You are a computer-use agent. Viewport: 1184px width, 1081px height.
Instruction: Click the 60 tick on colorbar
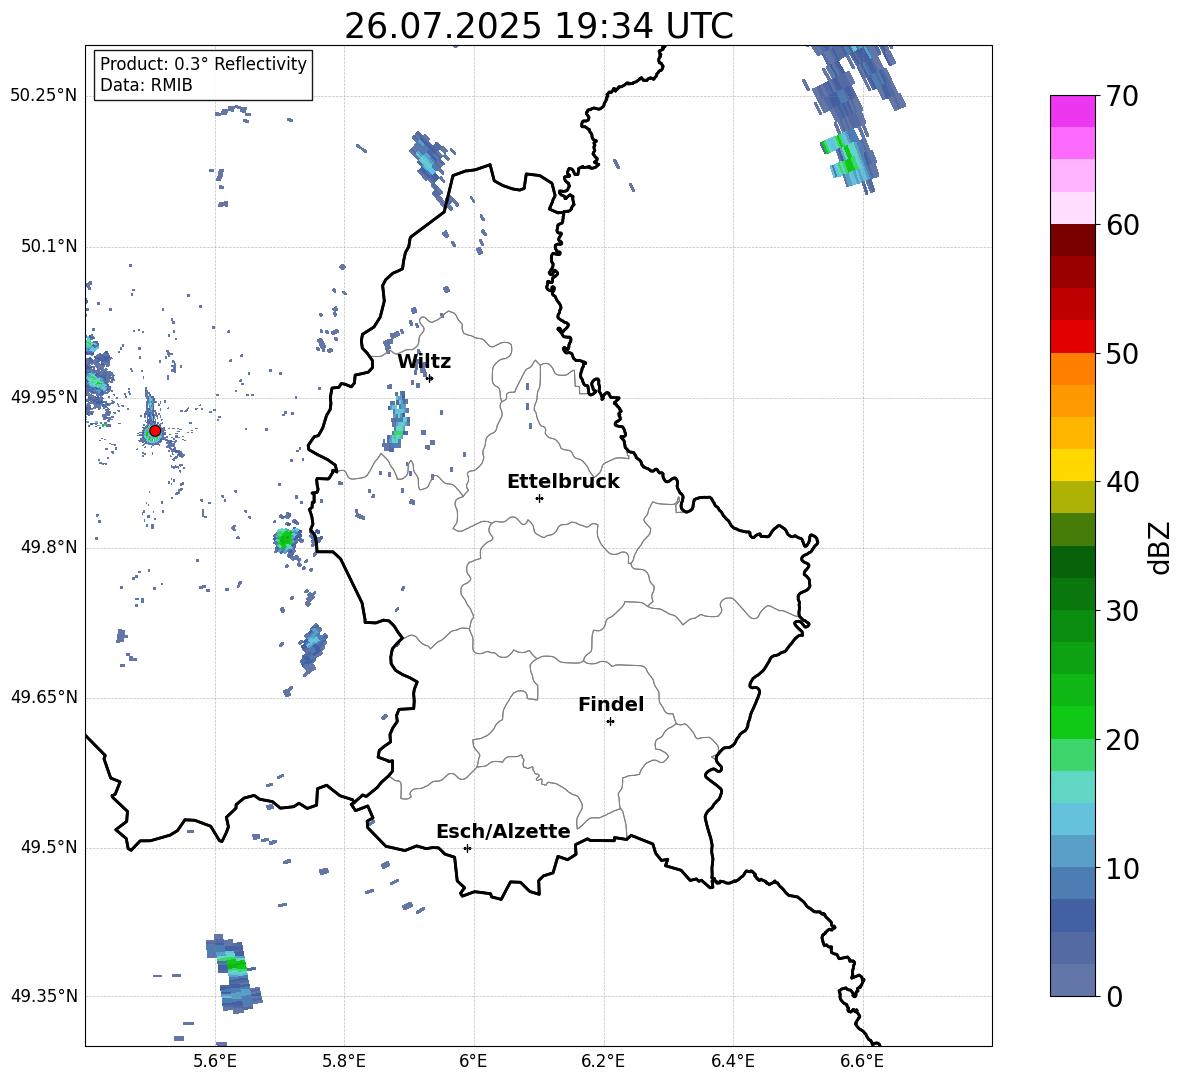(x=1122, y=225)
